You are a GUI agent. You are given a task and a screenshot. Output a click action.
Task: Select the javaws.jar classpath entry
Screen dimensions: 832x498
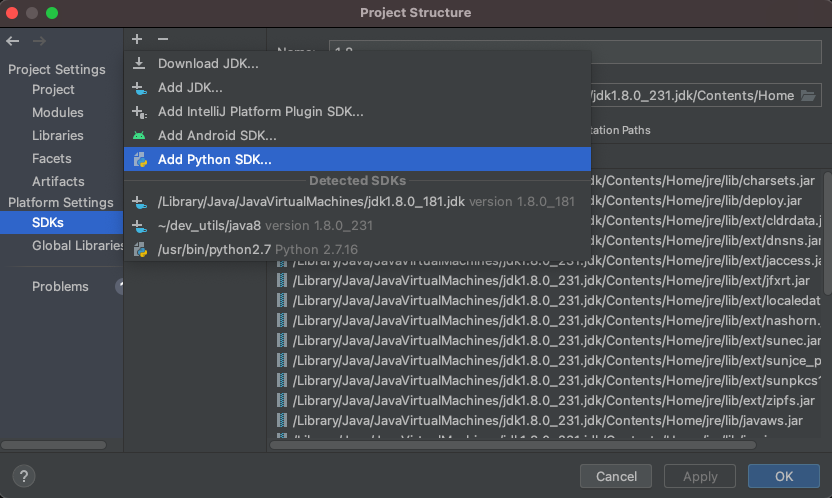549,421
